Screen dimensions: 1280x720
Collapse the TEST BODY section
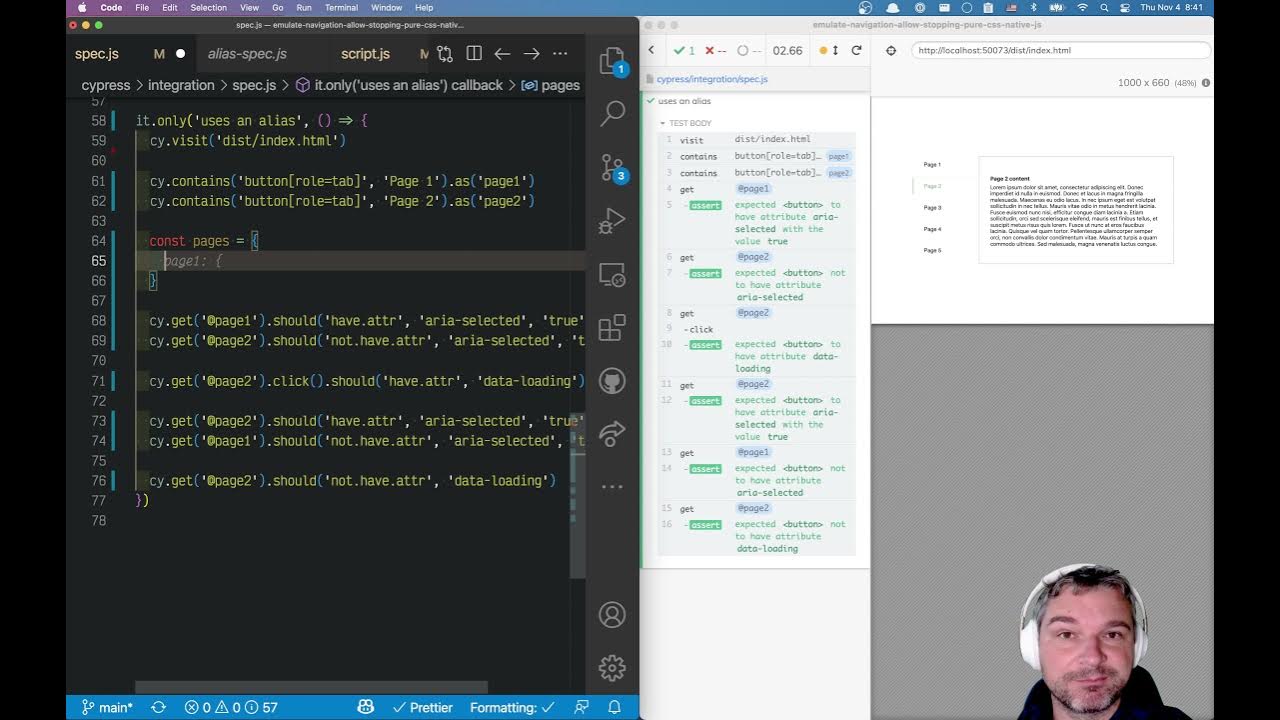pyautogui.click(x=685, y=123)
